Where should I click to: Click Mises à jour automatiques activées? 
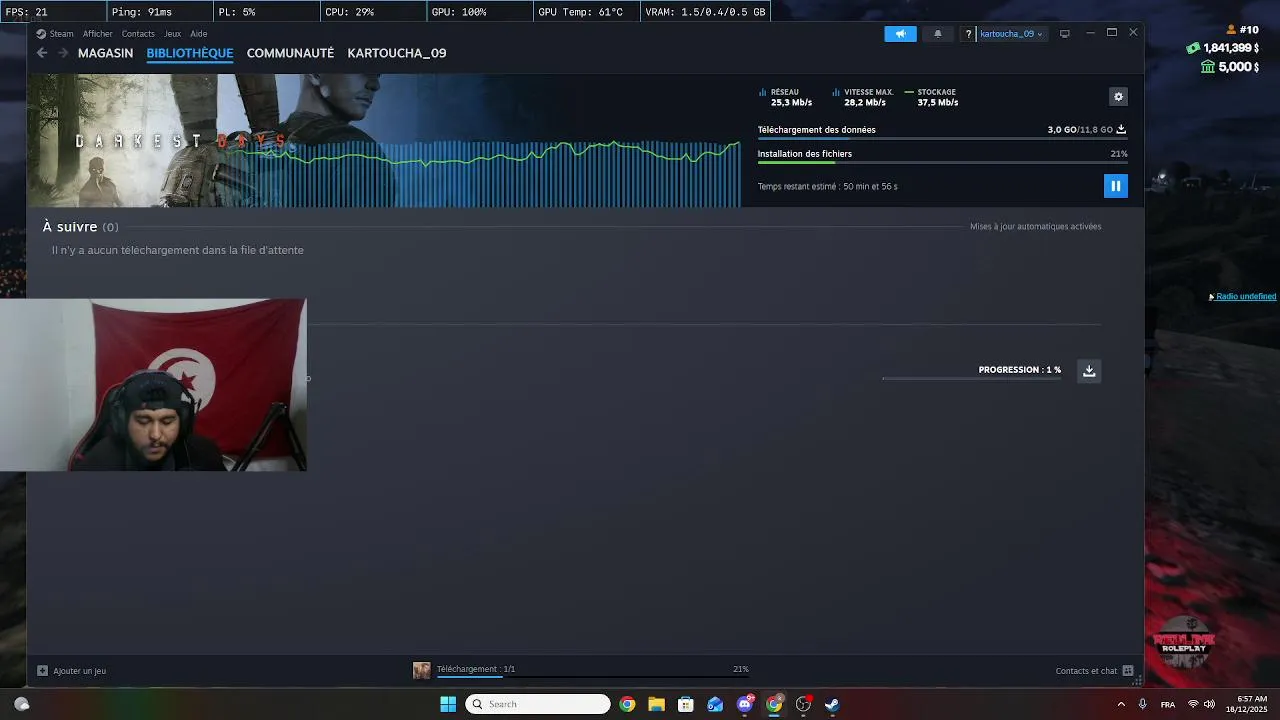[1035, 227]
